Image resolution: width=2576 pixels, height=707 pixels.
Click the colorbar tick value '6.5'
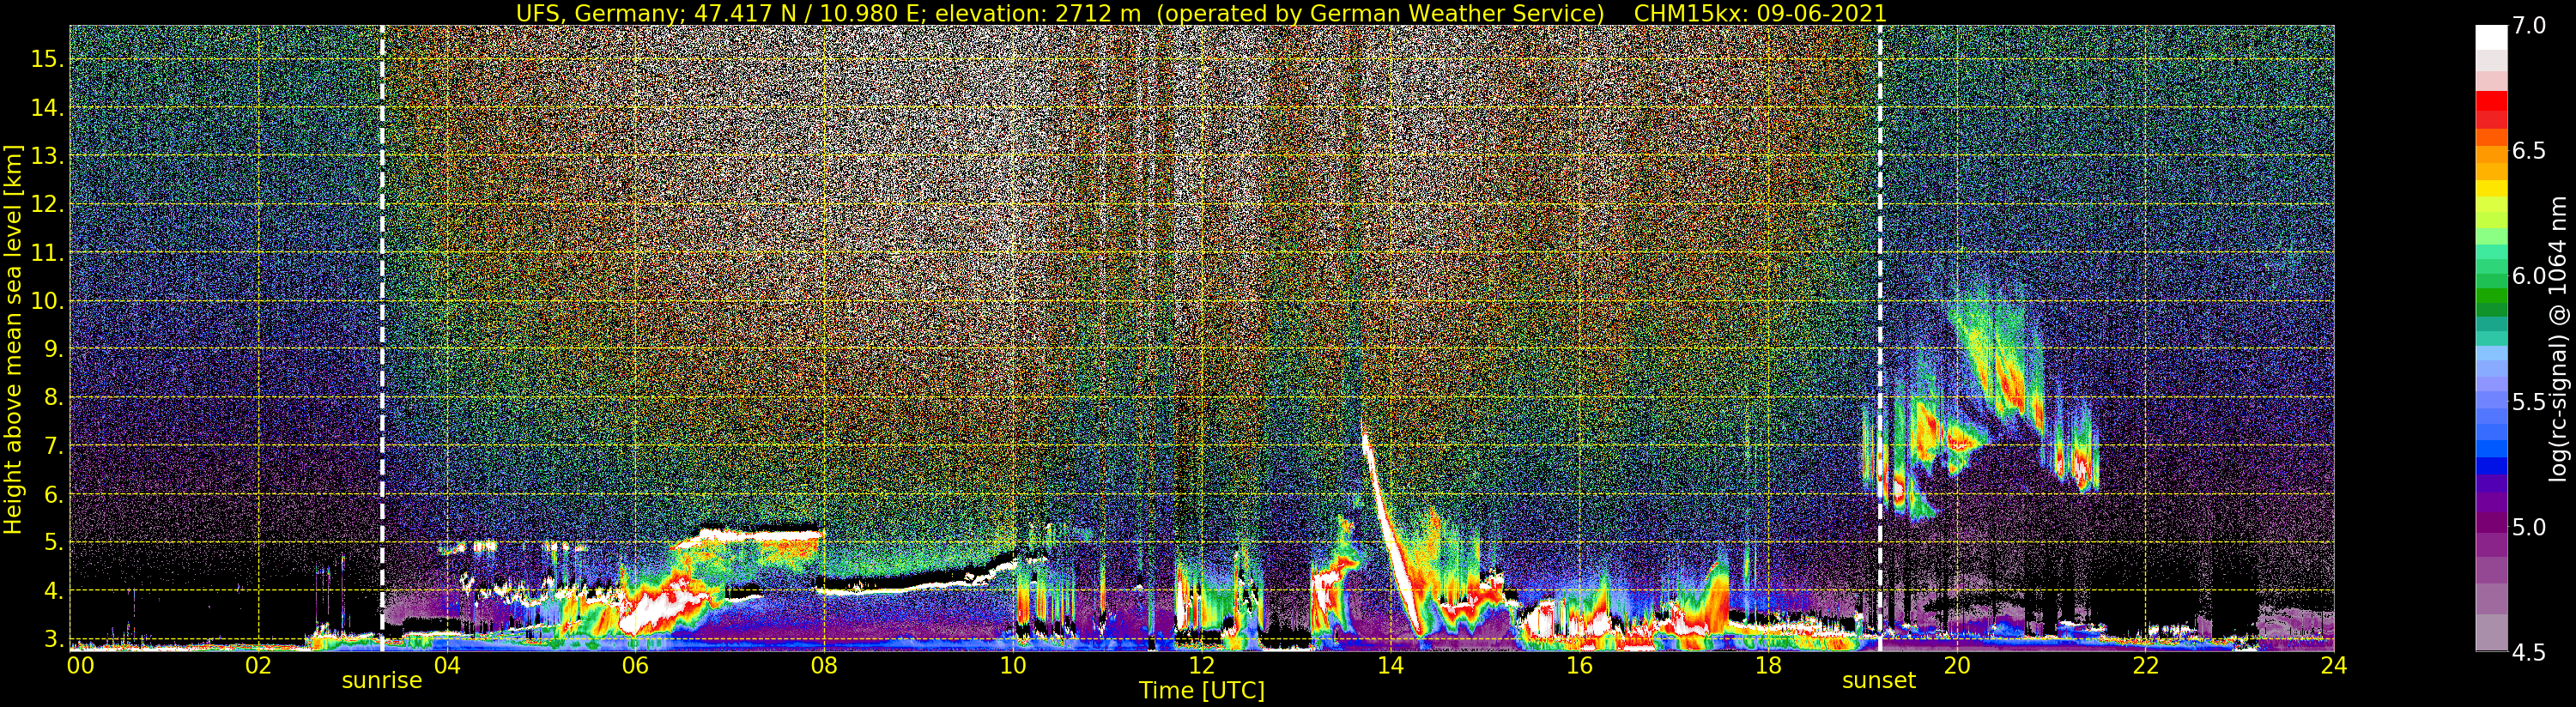point(2527,151)
